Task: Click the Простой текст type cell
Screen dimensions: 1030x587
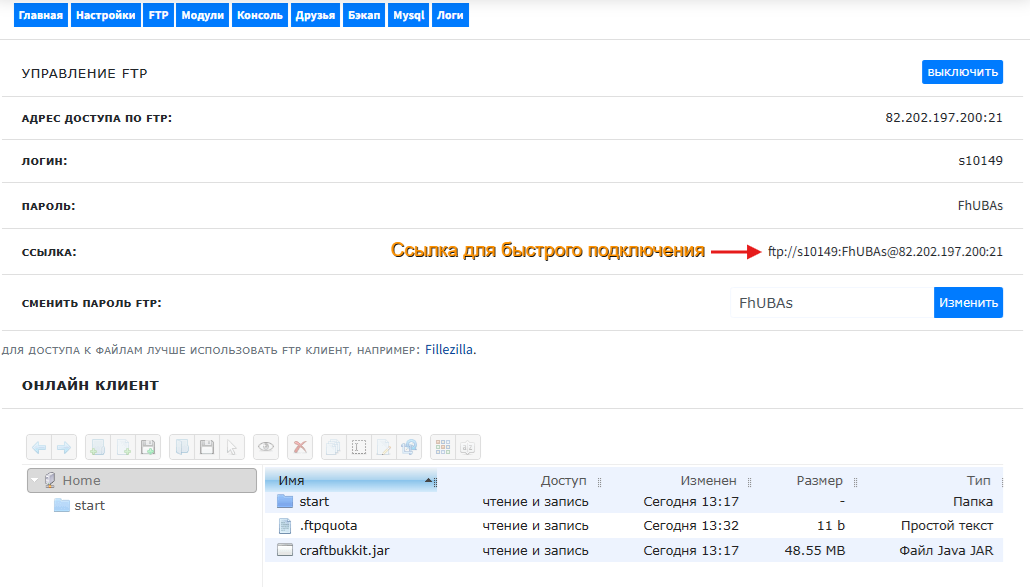Action: click(947, 525)
